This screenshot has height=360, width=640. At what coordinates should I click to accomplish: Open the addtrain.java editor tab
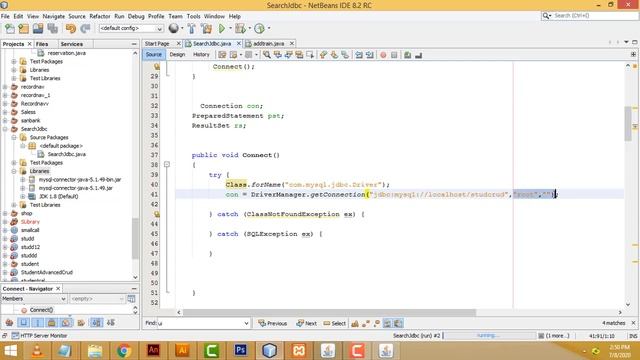pyautogui.click(x=268, y=43)
